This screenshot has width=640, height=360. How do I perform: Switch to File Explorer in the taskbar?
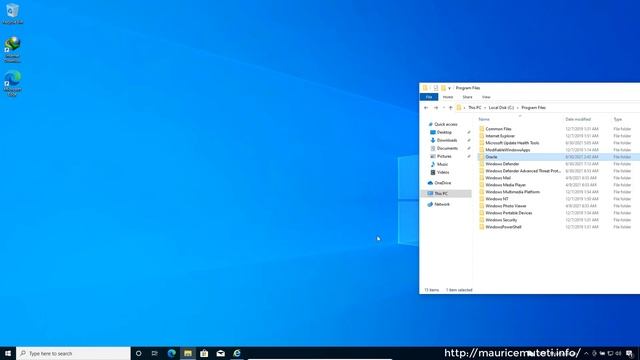tap(188, 353)
